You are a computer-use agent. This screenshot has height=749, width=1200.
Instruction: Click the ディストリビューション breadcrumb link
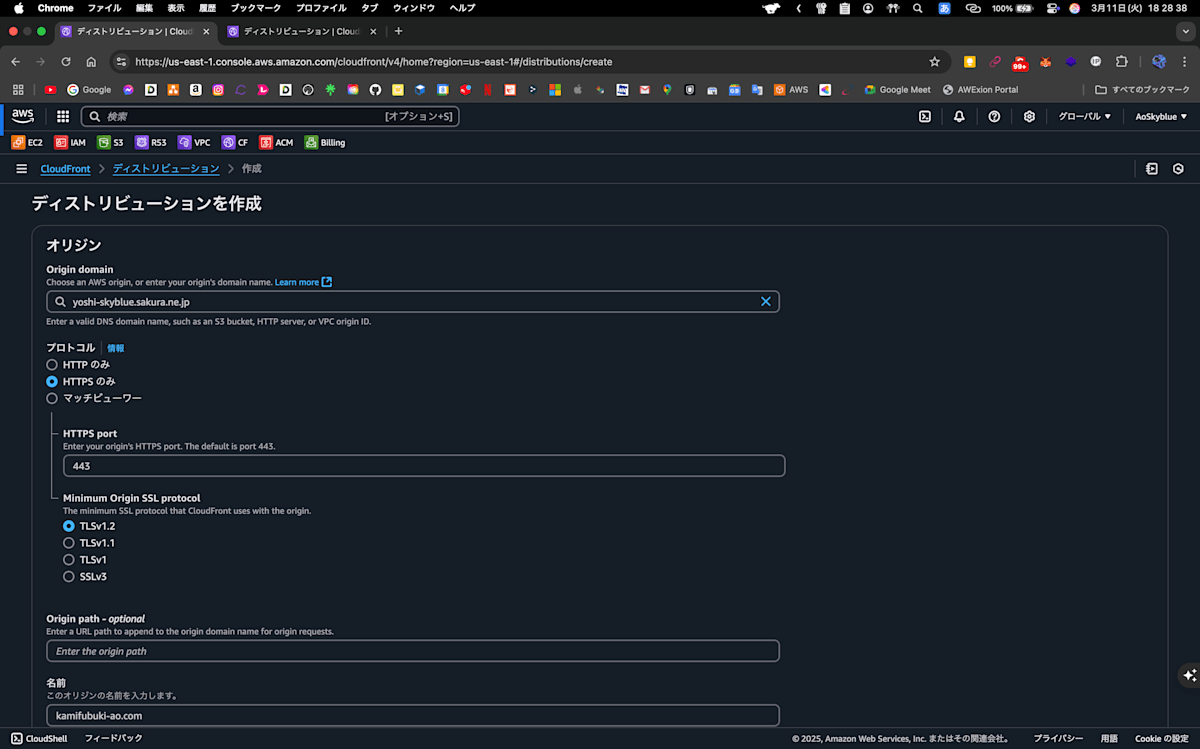tap(166, 169)
